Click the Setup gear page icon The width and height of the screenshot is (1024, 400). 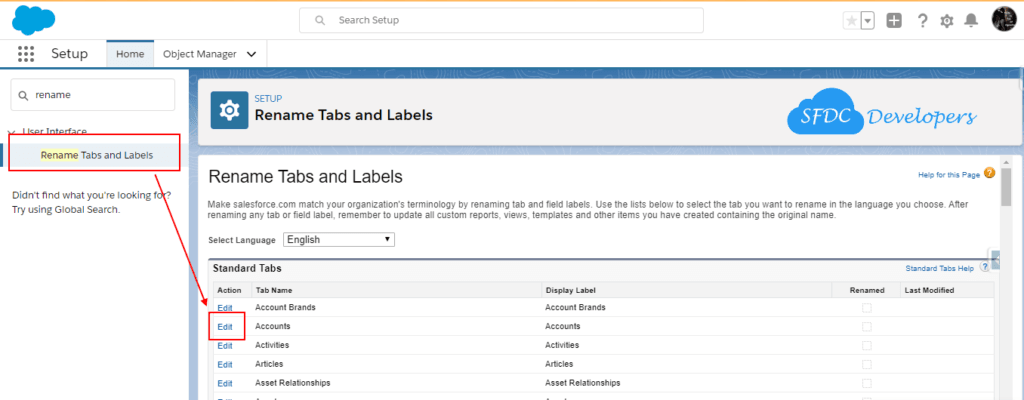point(229,110)
